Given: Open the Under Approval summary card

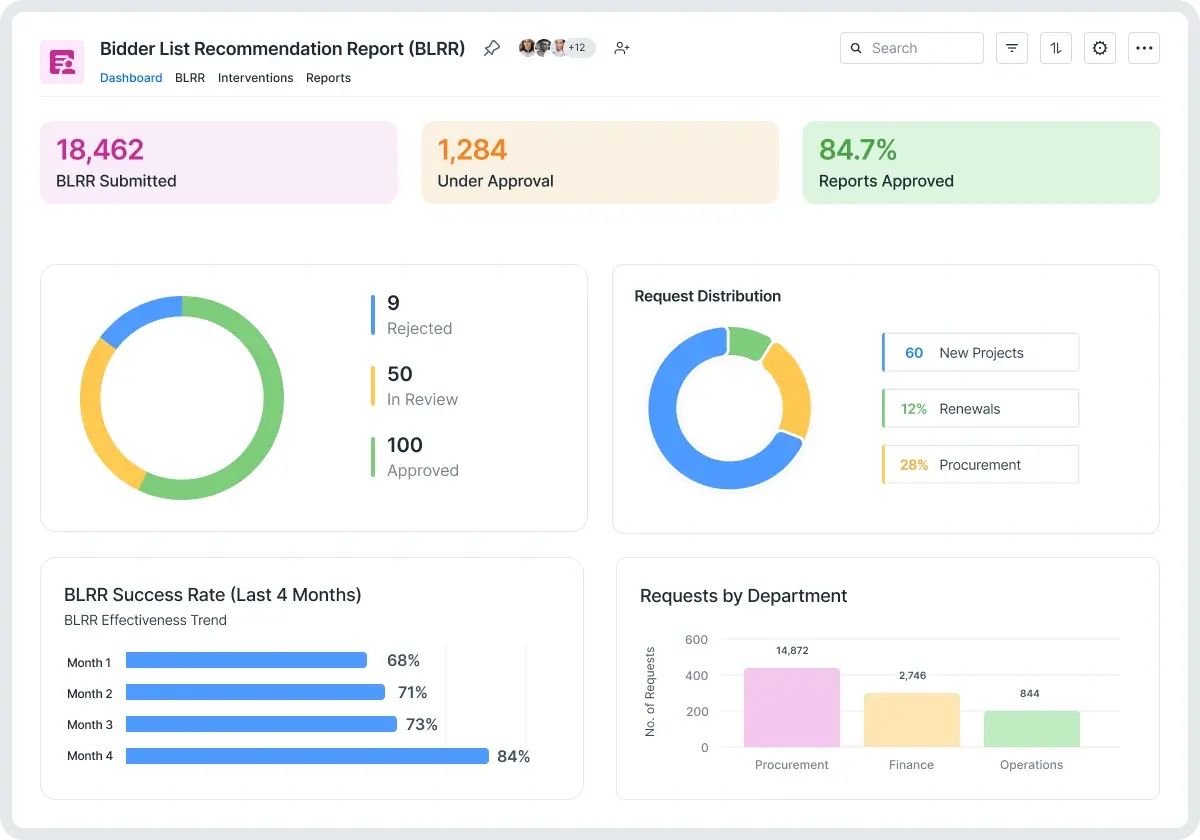Looking at the screenshot, I should coord(600,163).
